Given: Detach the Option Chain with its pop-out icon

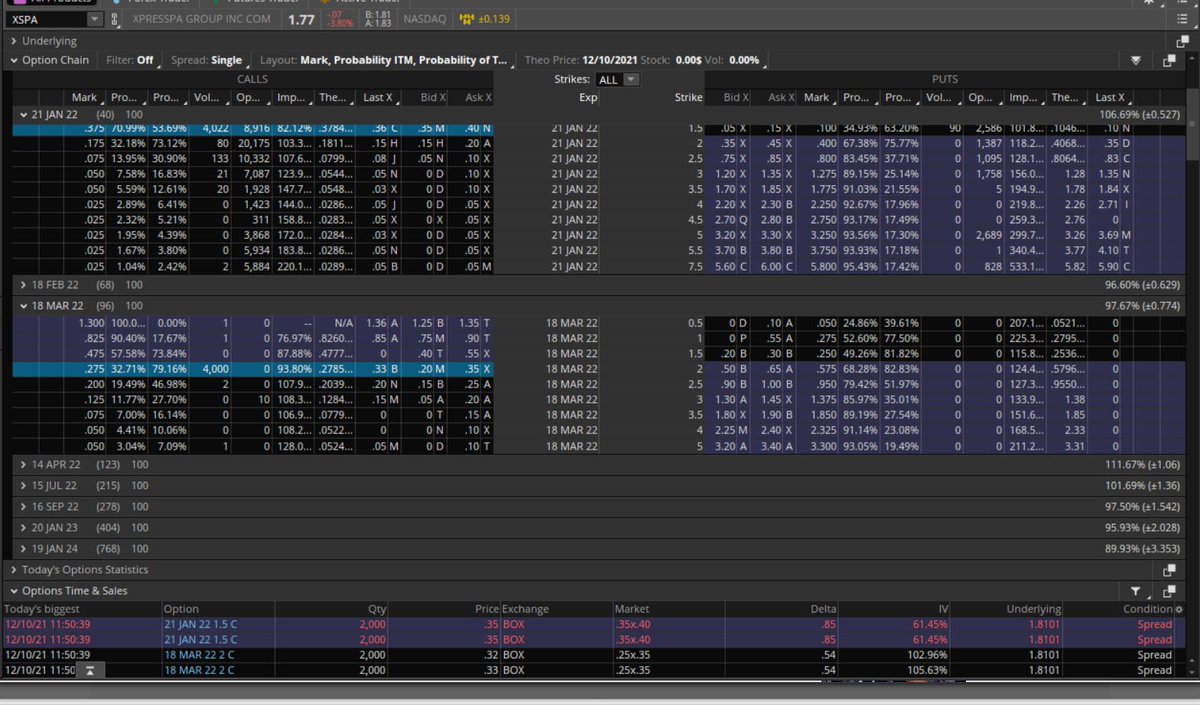Looking at the screenshot, I should (x=1169, y=60).
